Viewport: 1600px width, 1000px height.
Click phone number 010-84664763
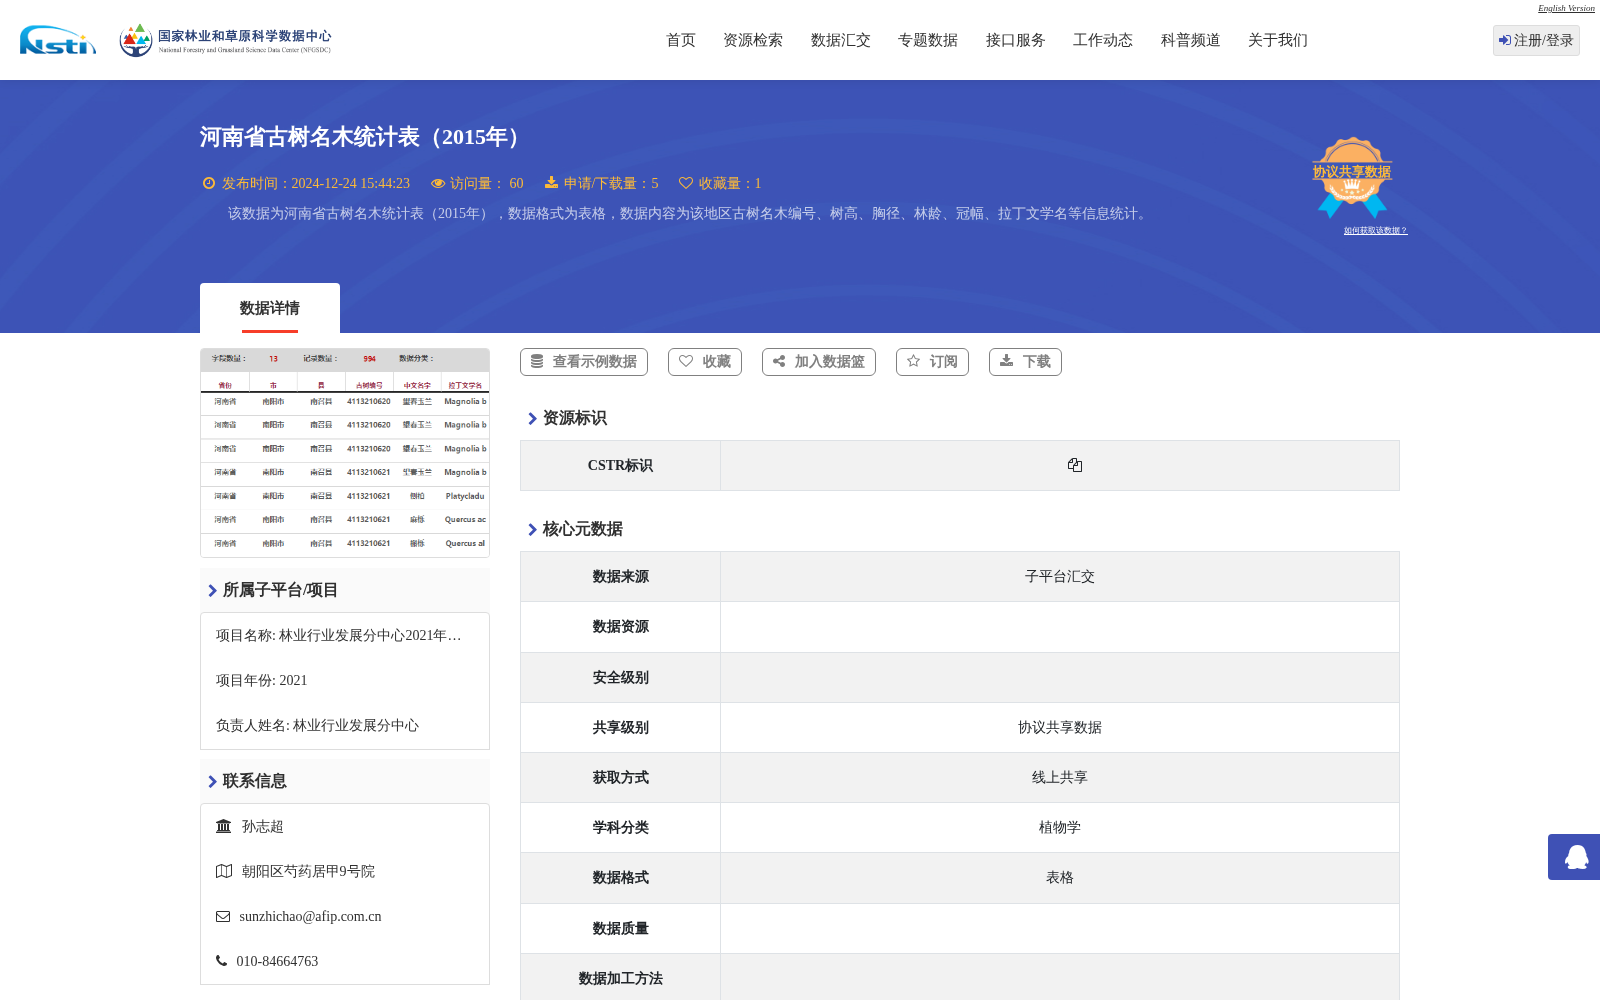pos(277,961)
